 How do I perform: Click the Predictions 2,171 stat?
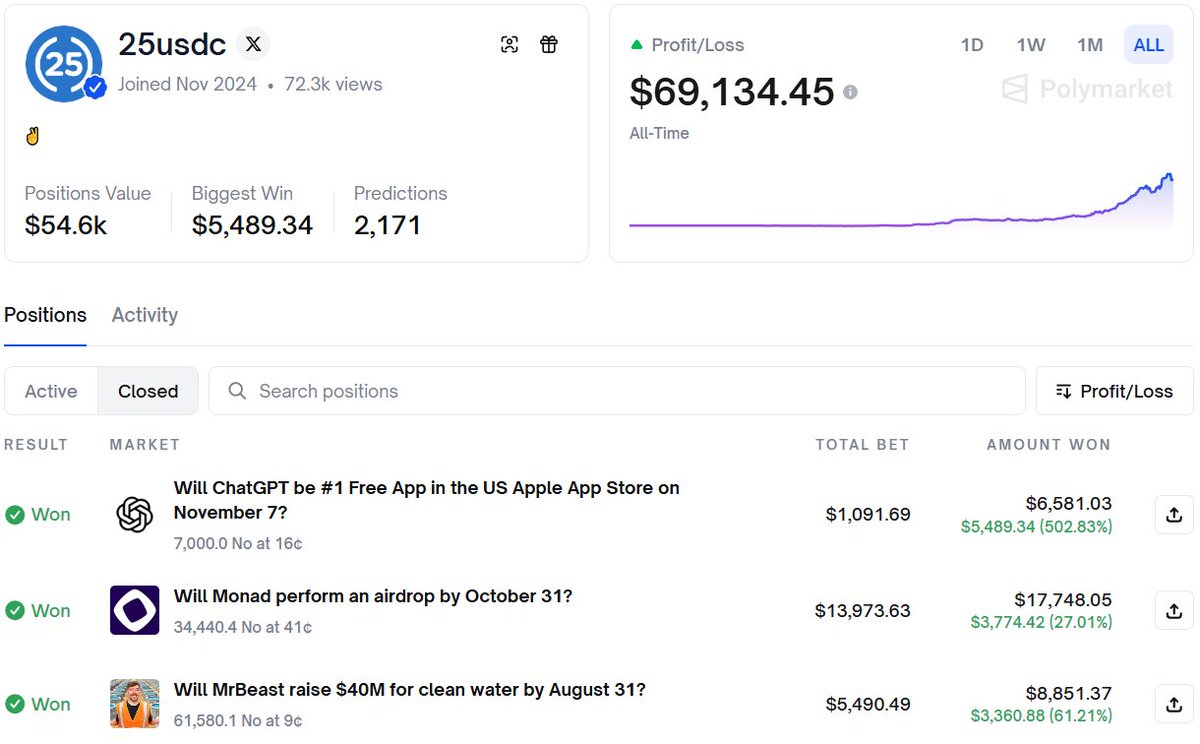point(400,210)
